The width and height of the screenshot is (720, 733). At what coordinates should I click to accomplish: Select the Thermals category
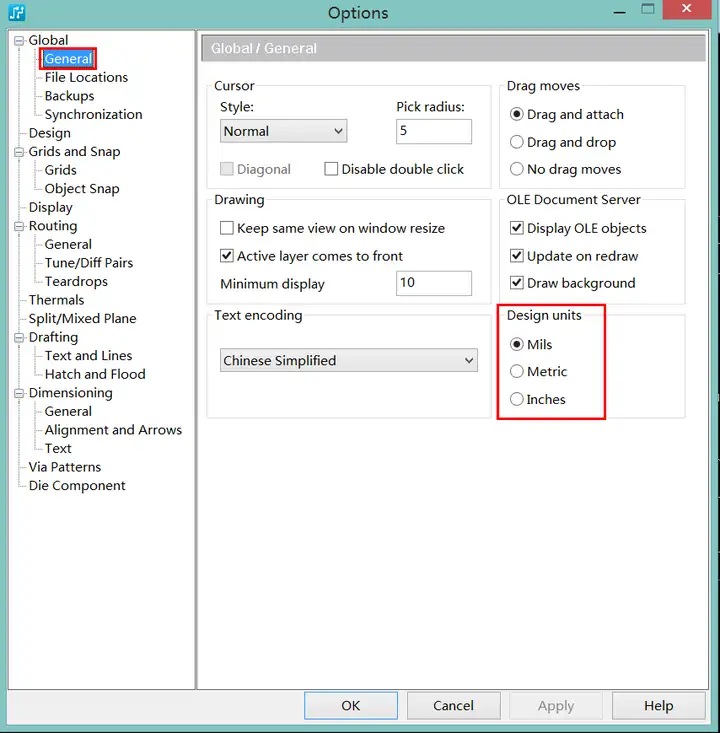click(x=56, y=300)
